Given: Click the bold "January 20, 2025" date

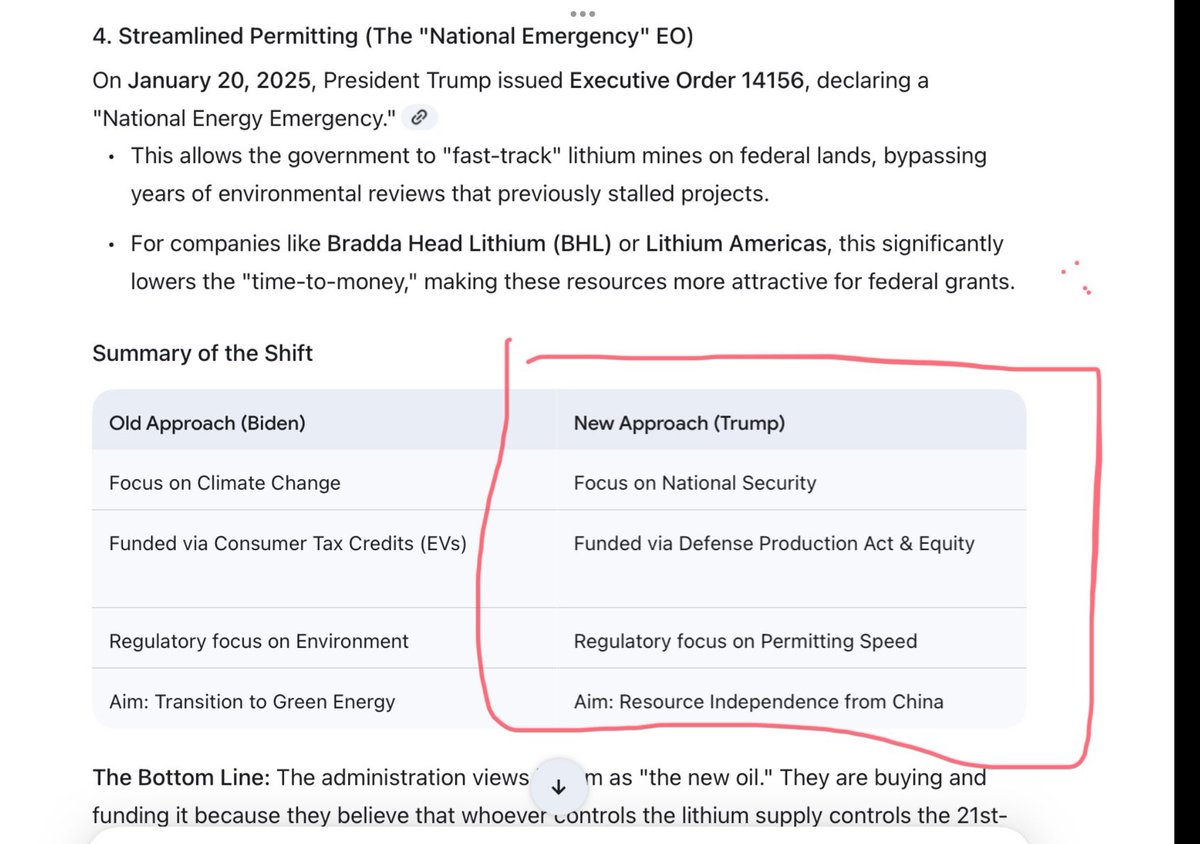Looking at the screenshot, I should click(x=222, y=80).
